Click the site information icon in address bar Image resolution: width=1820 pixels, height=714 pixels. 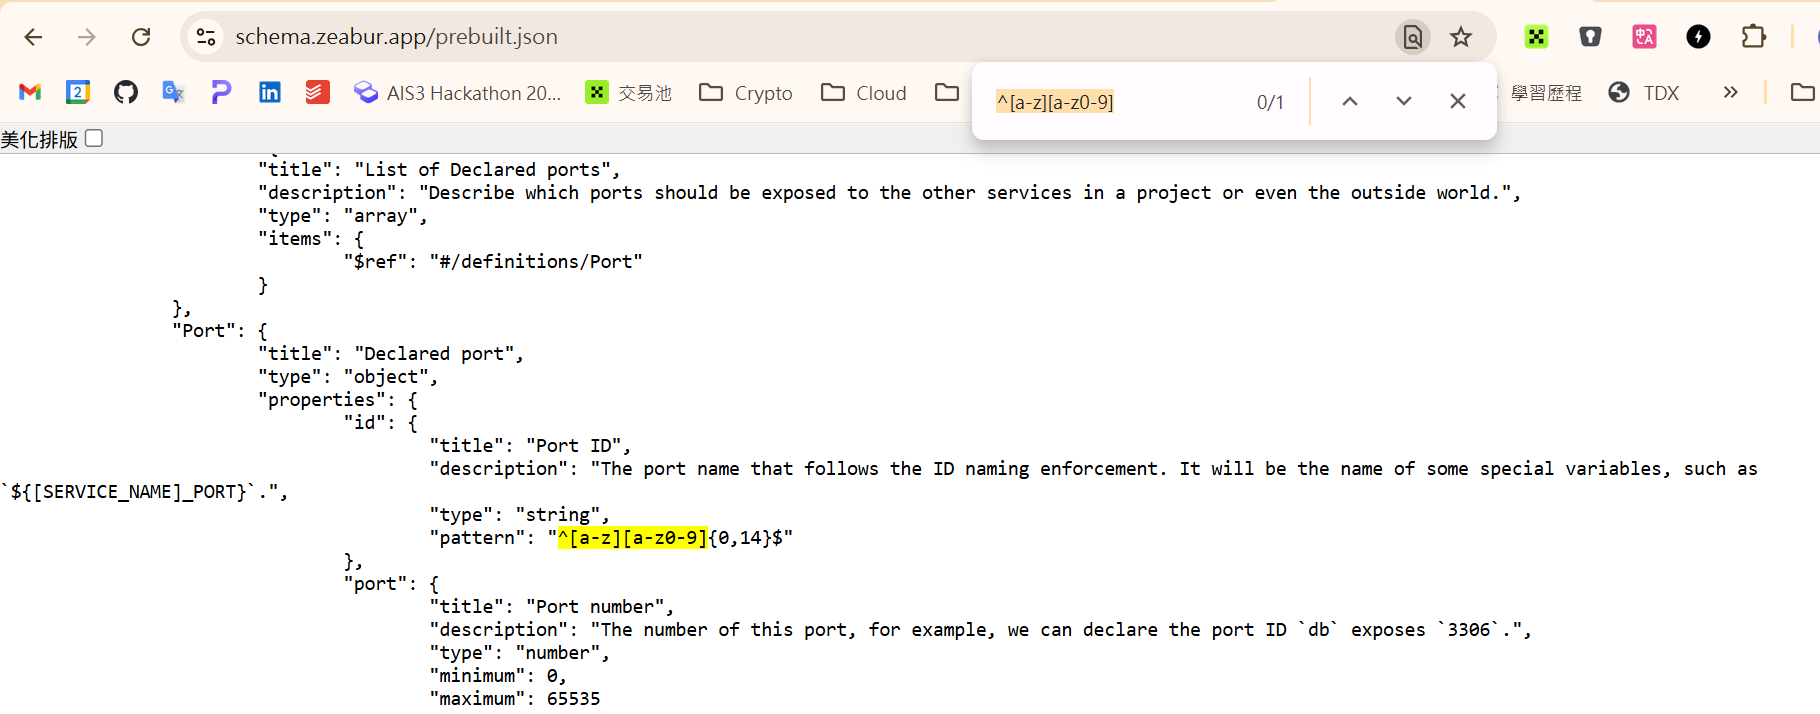point(206,37)
